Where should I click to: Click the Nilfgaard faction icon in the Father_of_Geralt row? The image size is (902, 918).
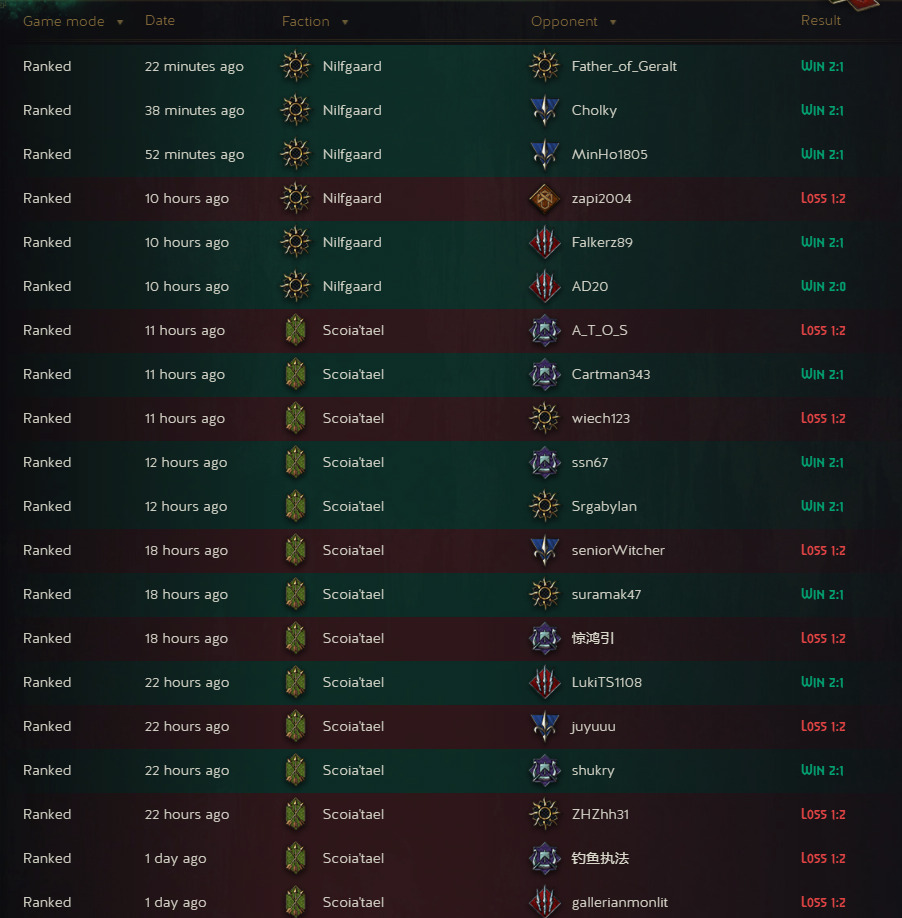pyautogui.click(x=295, y=67)
